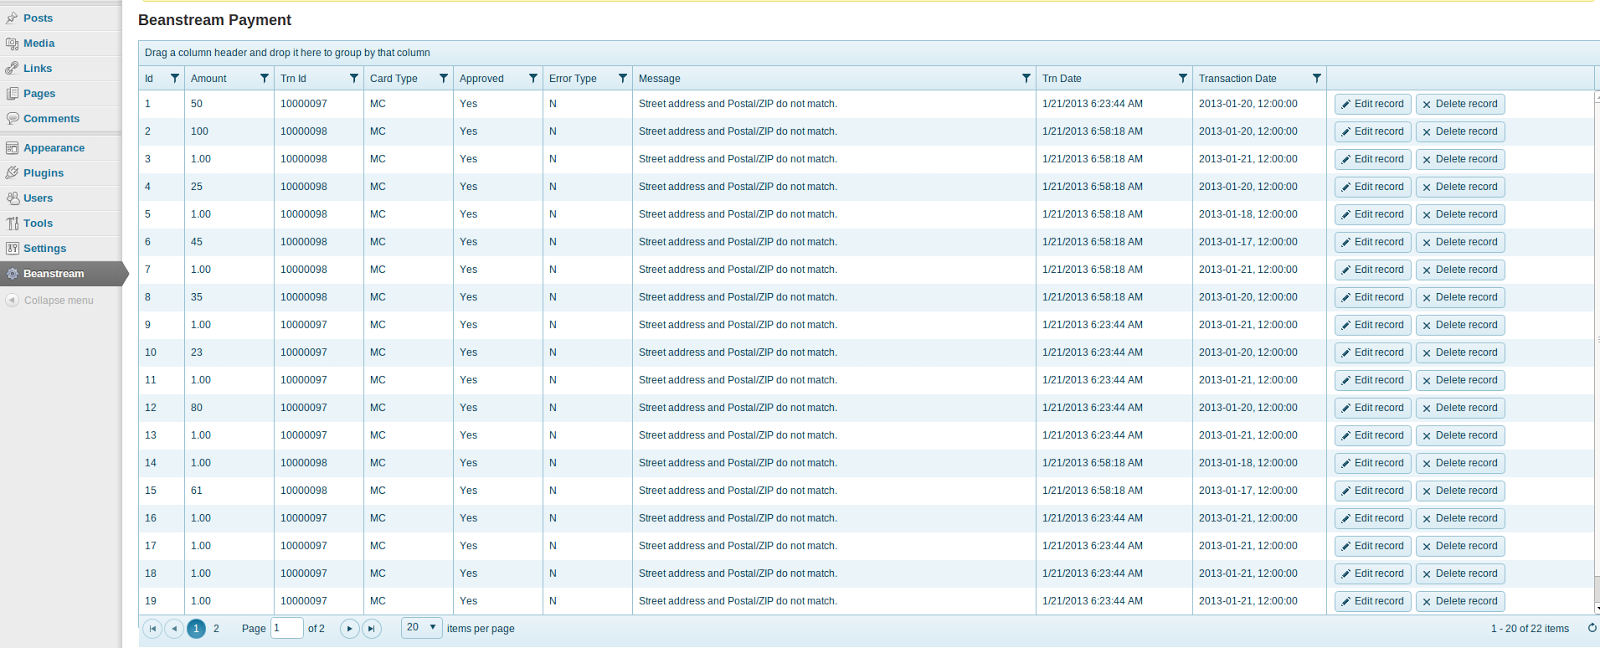Click the Collapse menu arrow icon
Screen dimensions: 1600x648
pos(12,300)
